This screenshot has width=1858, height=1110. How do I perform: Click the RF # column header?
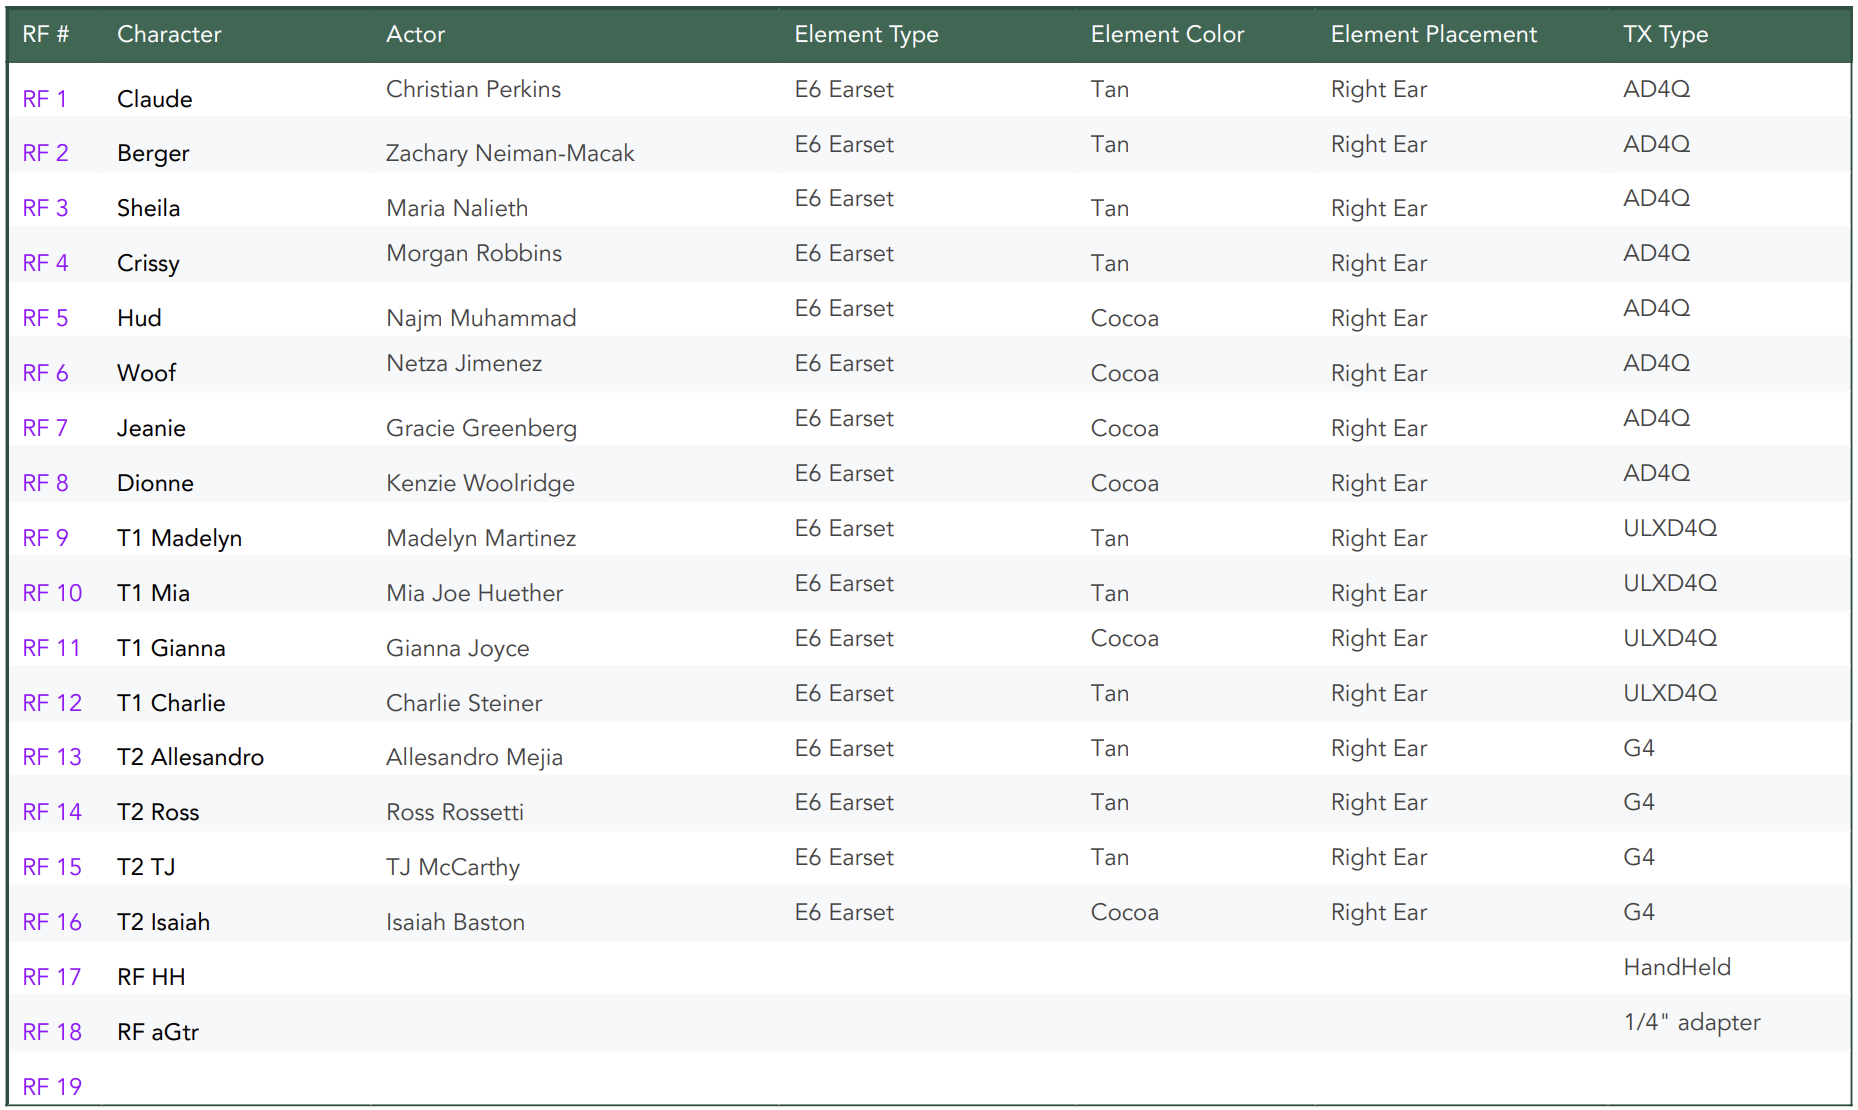(46, 34)
